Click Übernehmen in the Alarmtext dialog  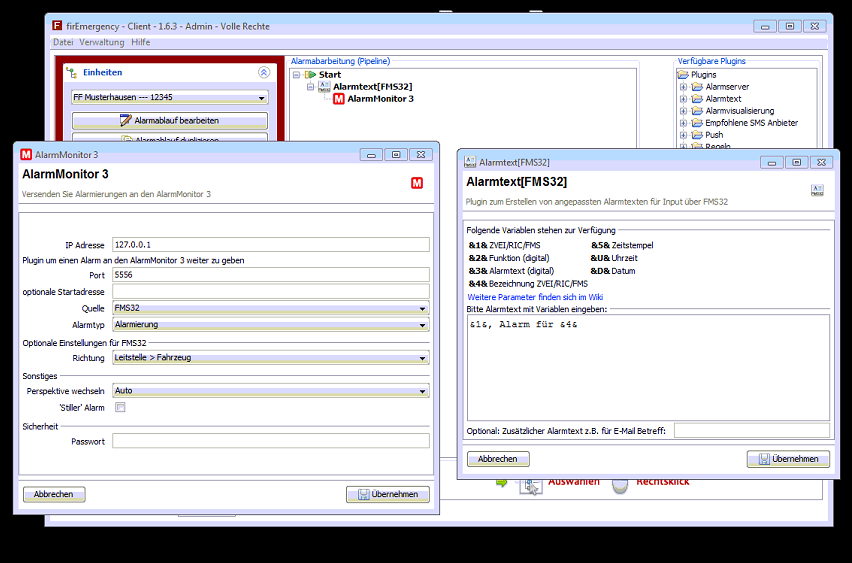click(x=788, y=459)
